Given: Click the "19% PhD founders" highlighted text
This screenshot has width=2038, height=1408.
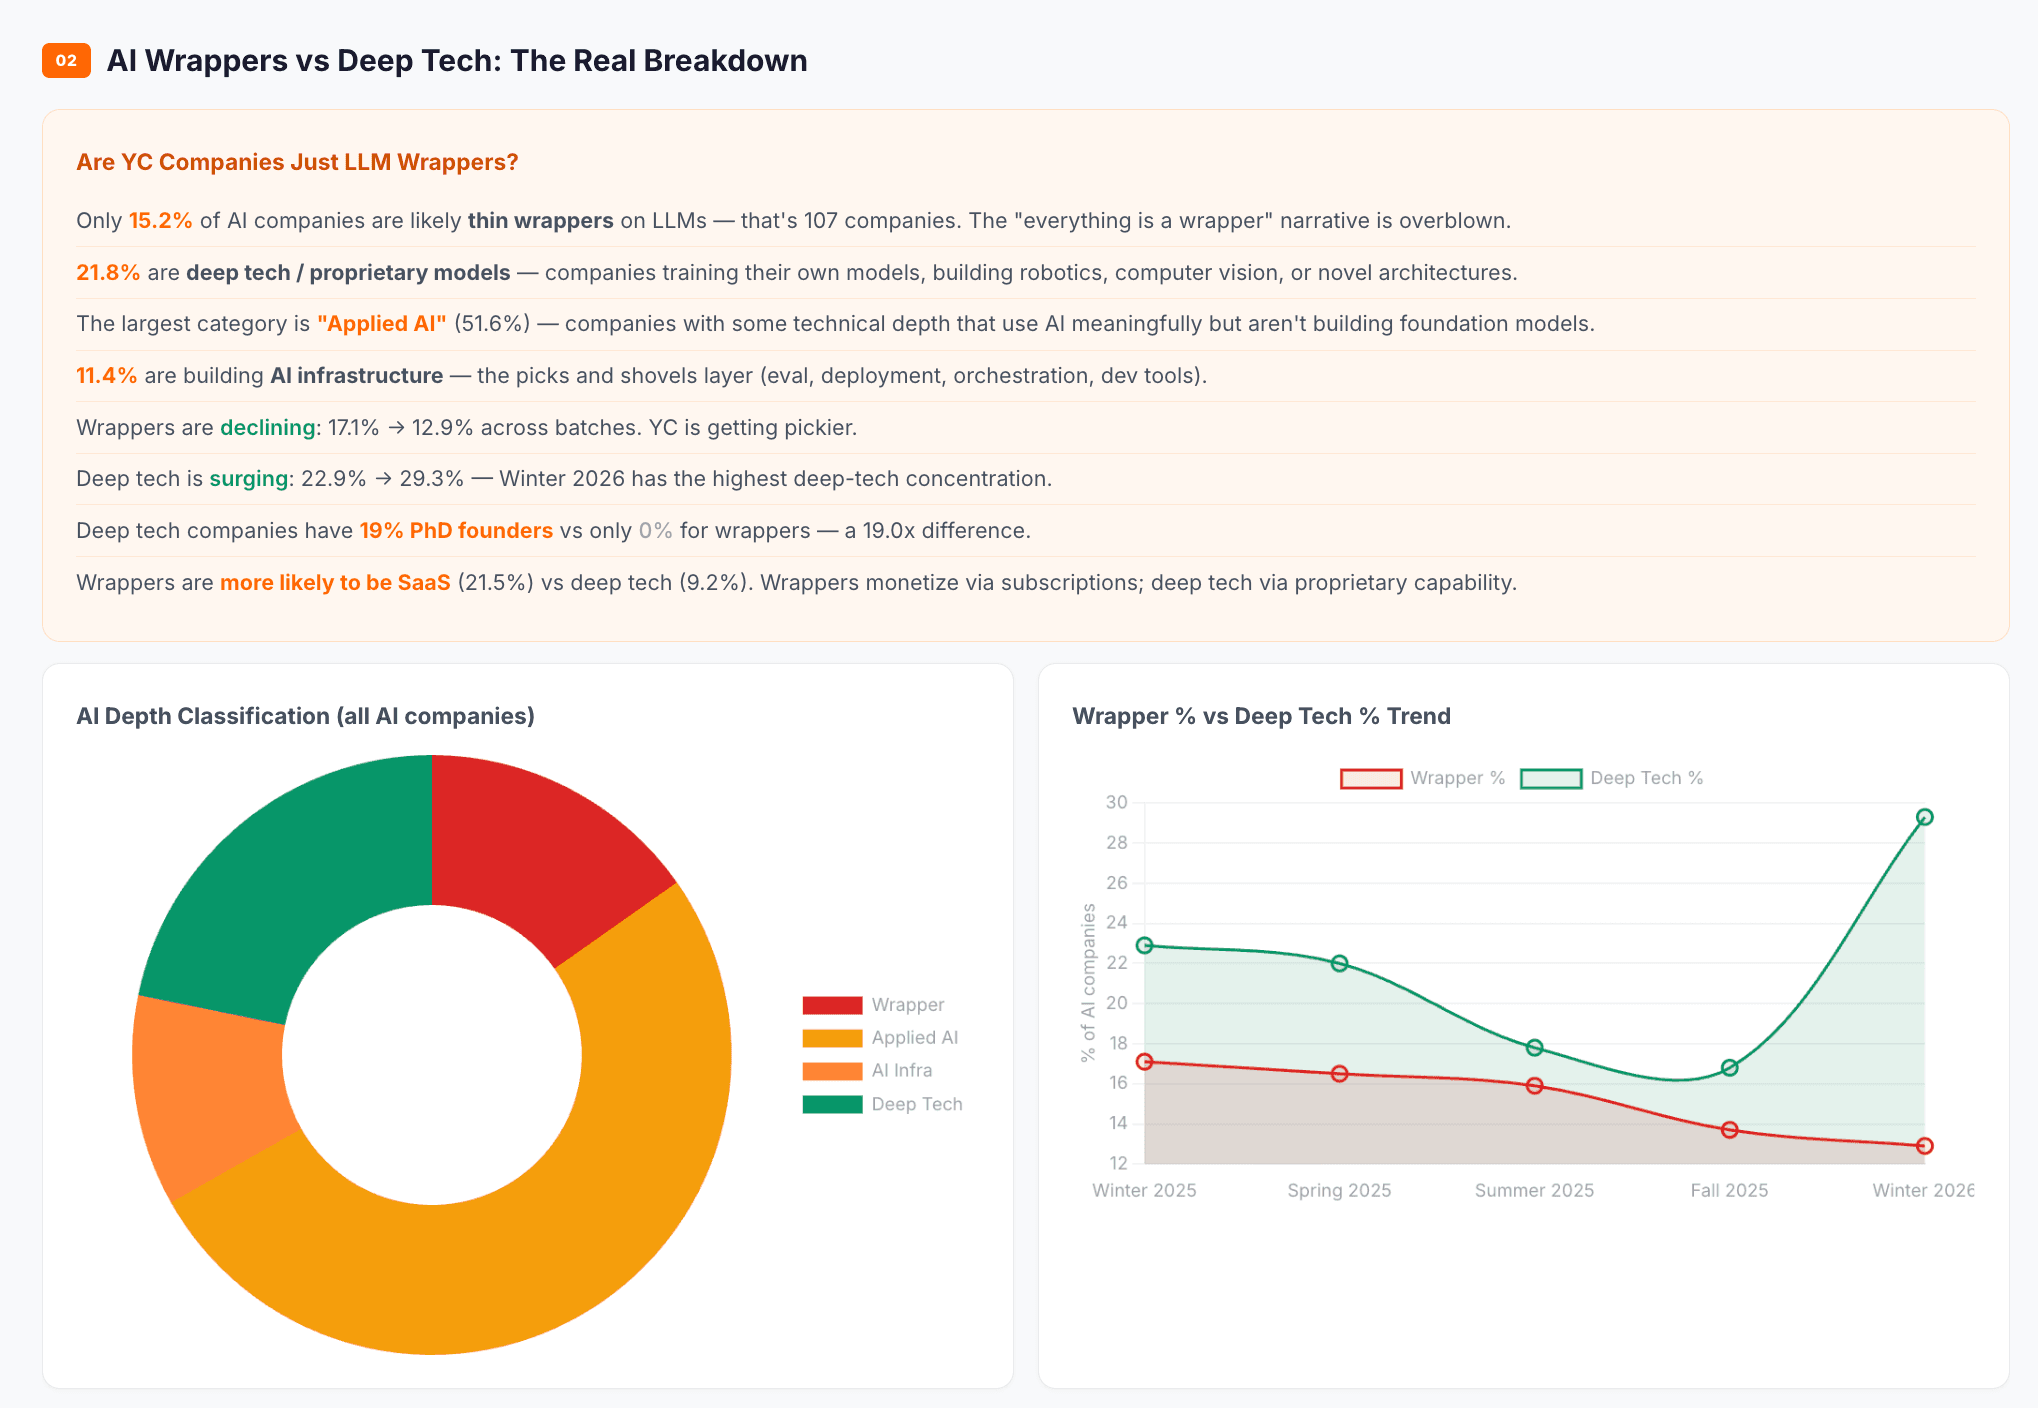Looking at the screenshot, I should (456, 530).
